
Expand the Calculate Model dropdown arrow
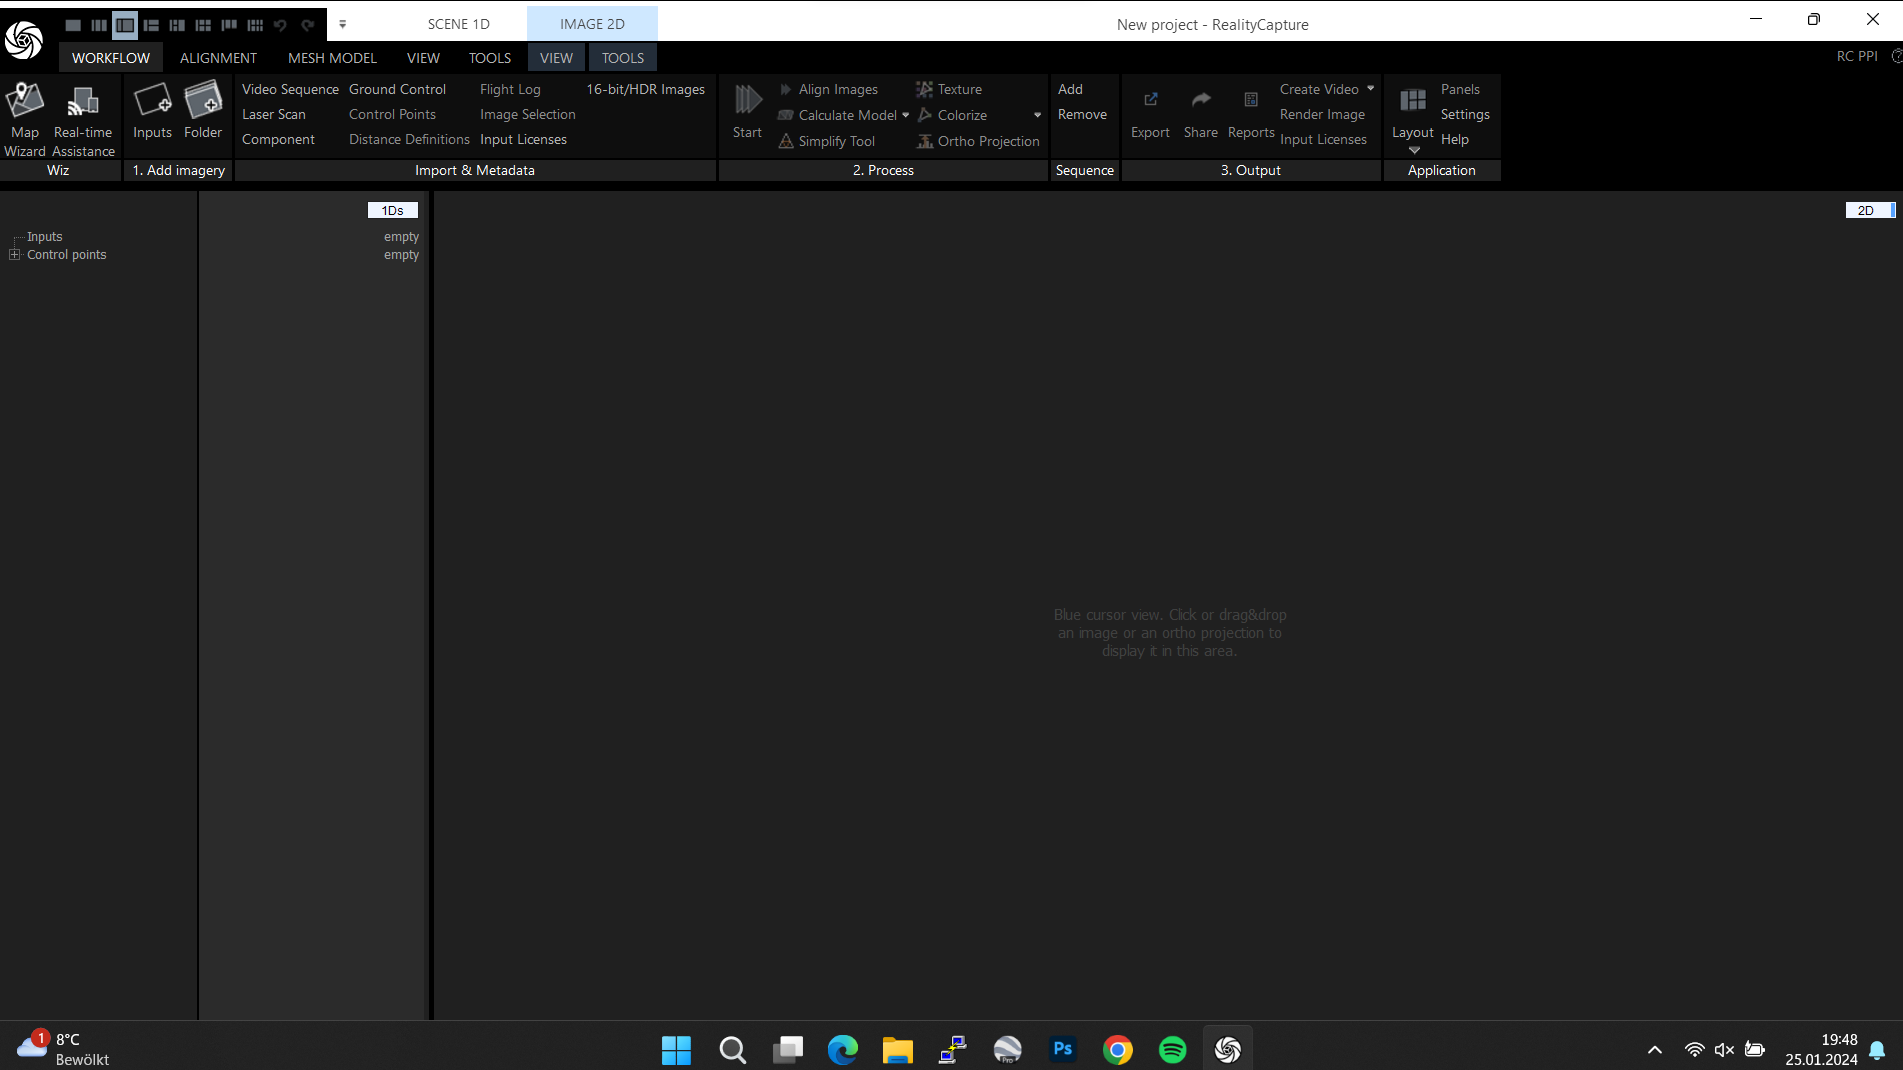coord(906,115)
